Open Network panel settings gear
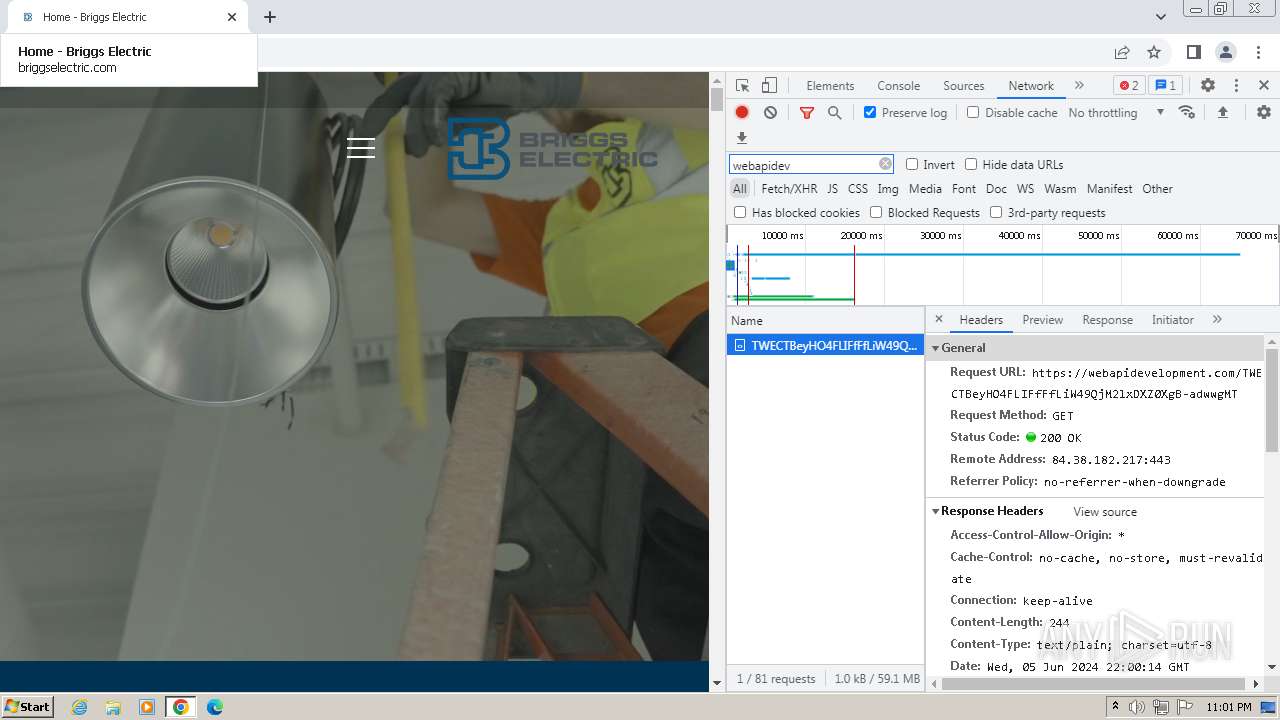Image resolution: width=1280 pixels, height=720 pixels. click(1264, 112)
